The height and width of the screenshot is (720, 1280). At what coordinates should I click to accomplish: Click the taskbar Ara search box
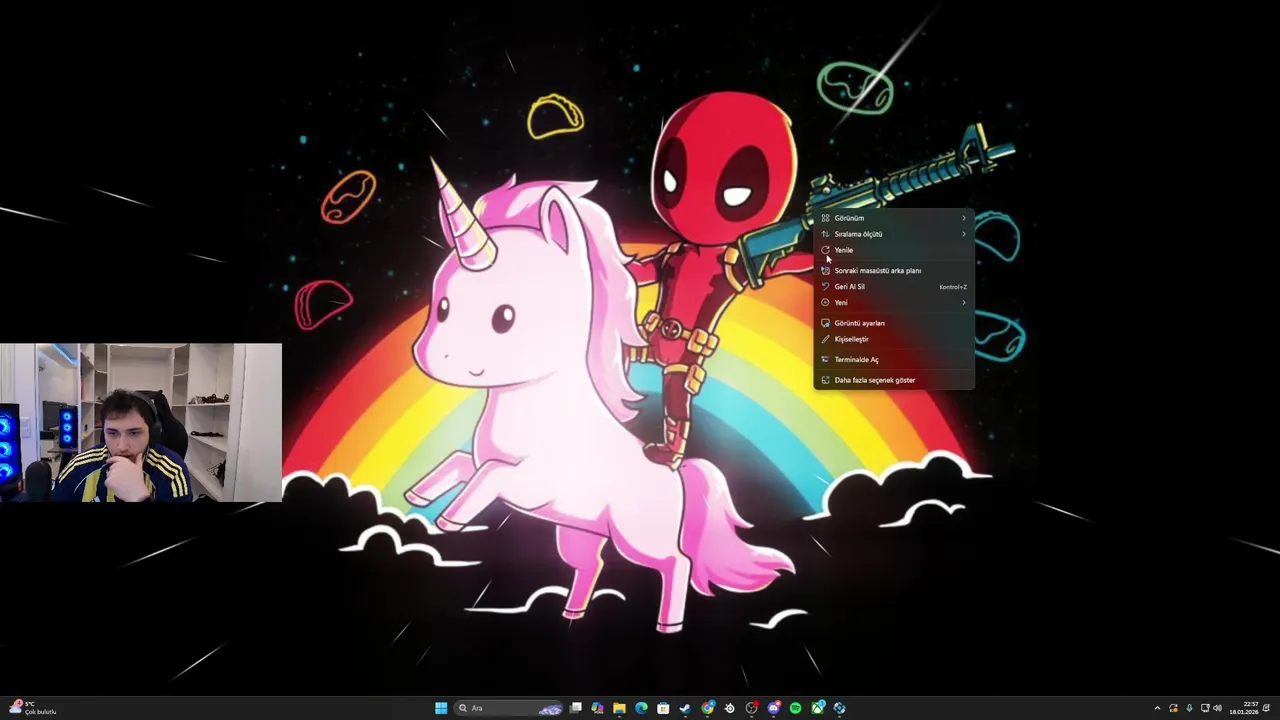[x=508, y=708]
